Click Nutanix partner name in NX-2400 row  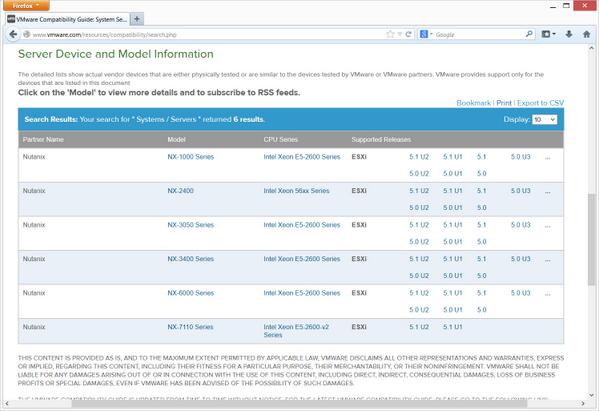[34, 191]
